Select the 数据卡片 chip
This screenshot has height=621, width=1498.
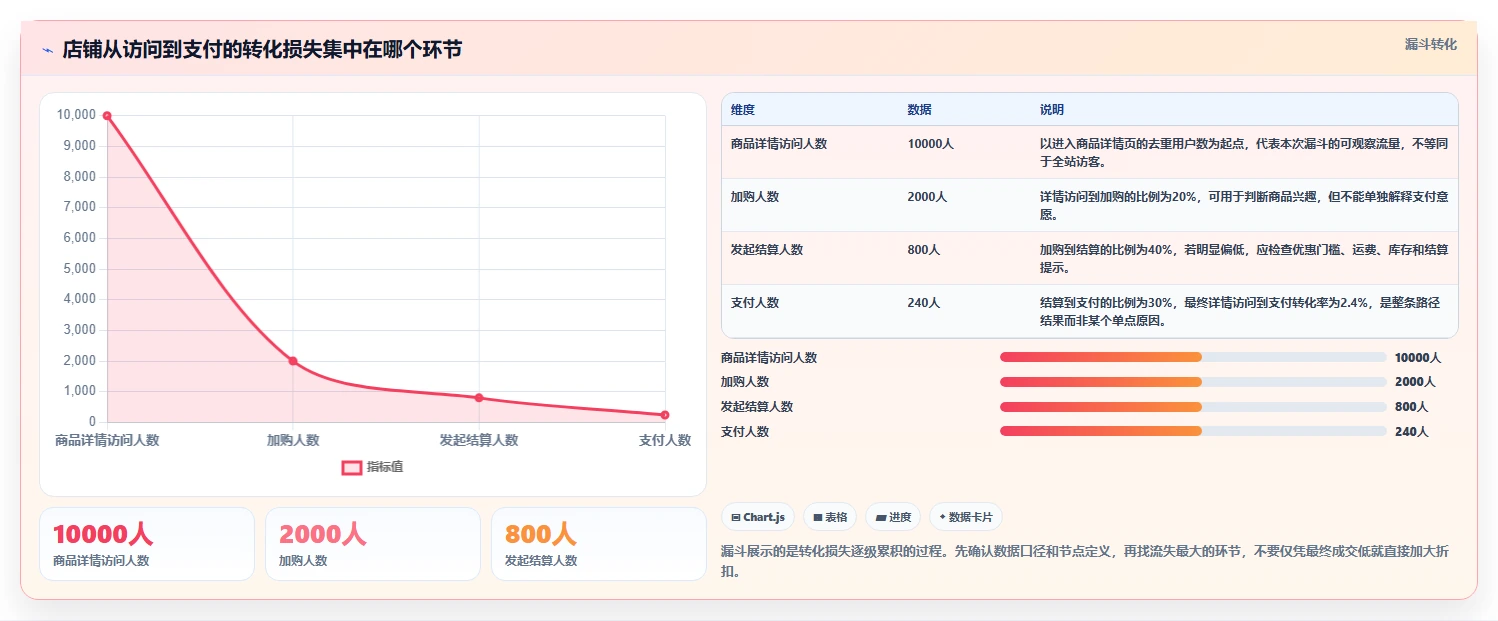coord(965,517)
